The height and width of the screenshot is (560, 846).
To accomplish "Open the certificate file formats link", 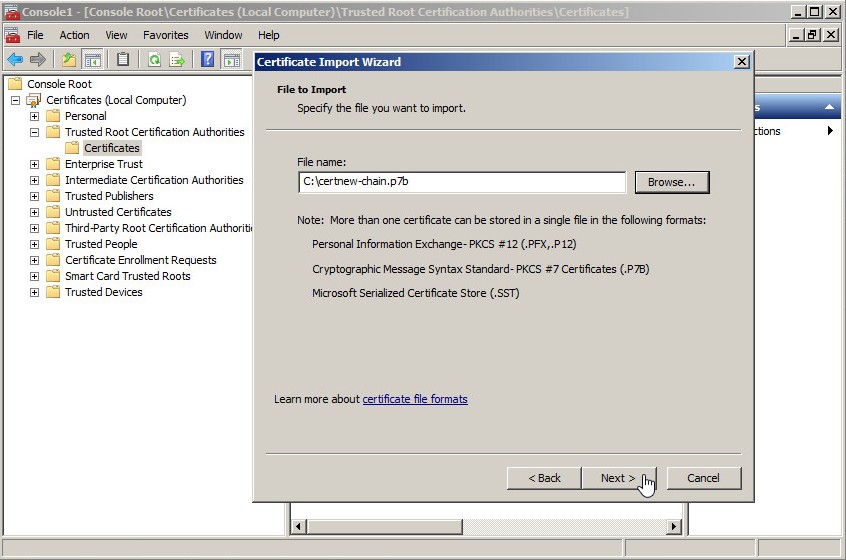I will click(x=414, y=399).
